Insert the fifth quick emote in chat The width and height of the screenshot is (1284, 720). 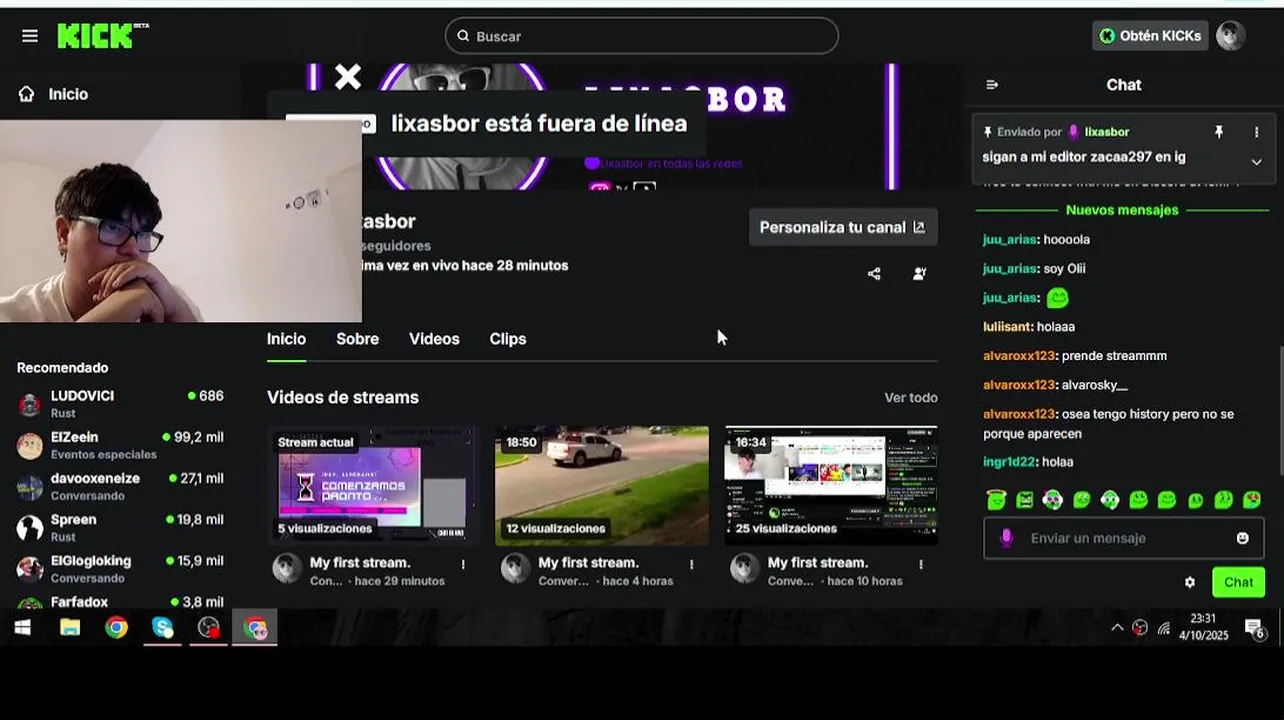[x=1109, y=500]
